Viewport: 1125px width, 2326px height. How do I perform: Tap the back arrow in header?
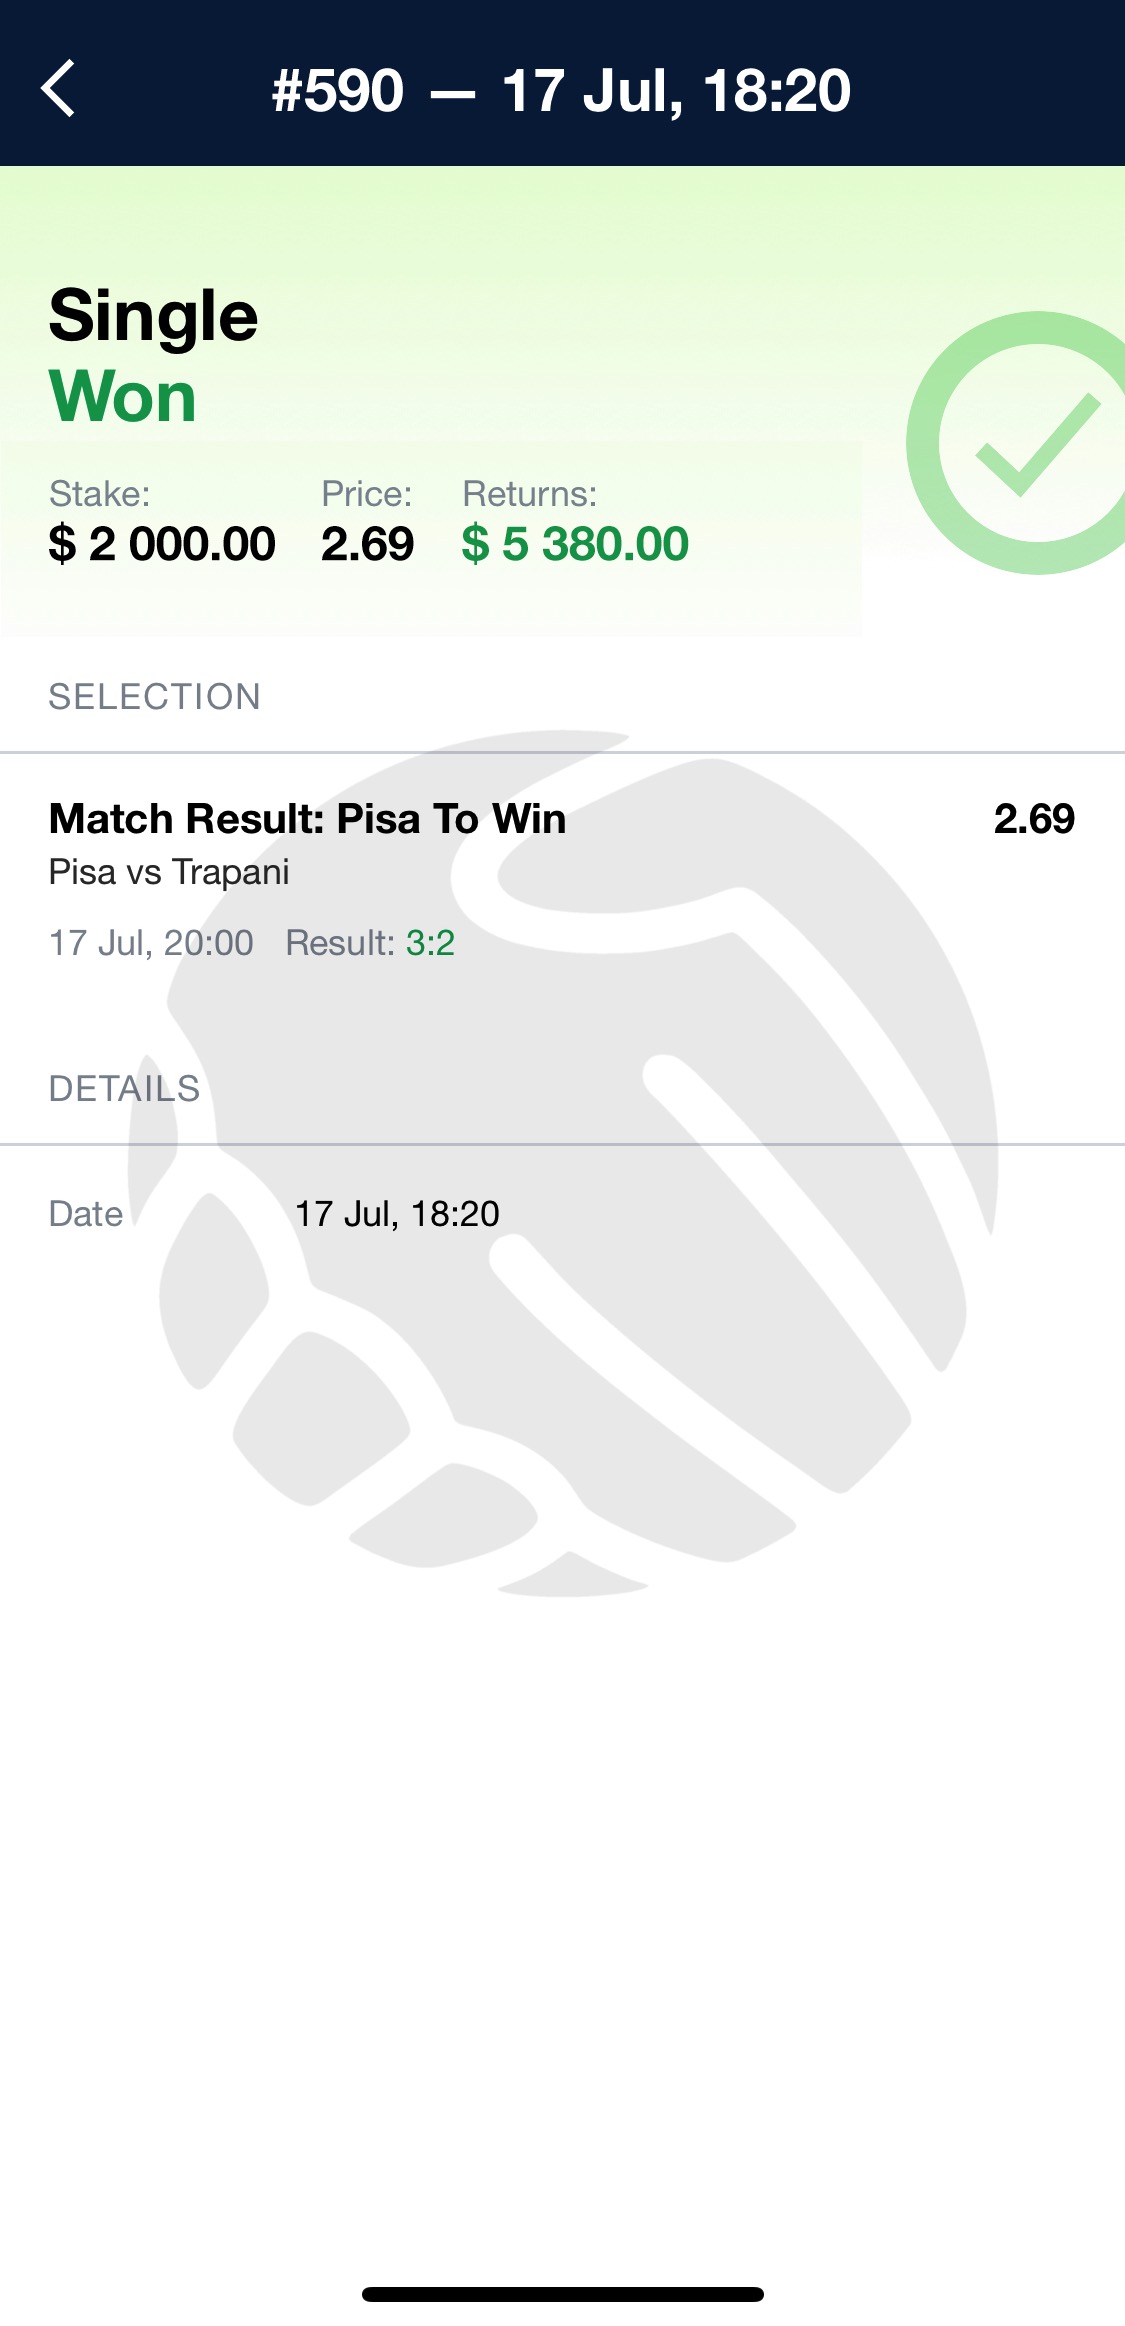[58, 89]
